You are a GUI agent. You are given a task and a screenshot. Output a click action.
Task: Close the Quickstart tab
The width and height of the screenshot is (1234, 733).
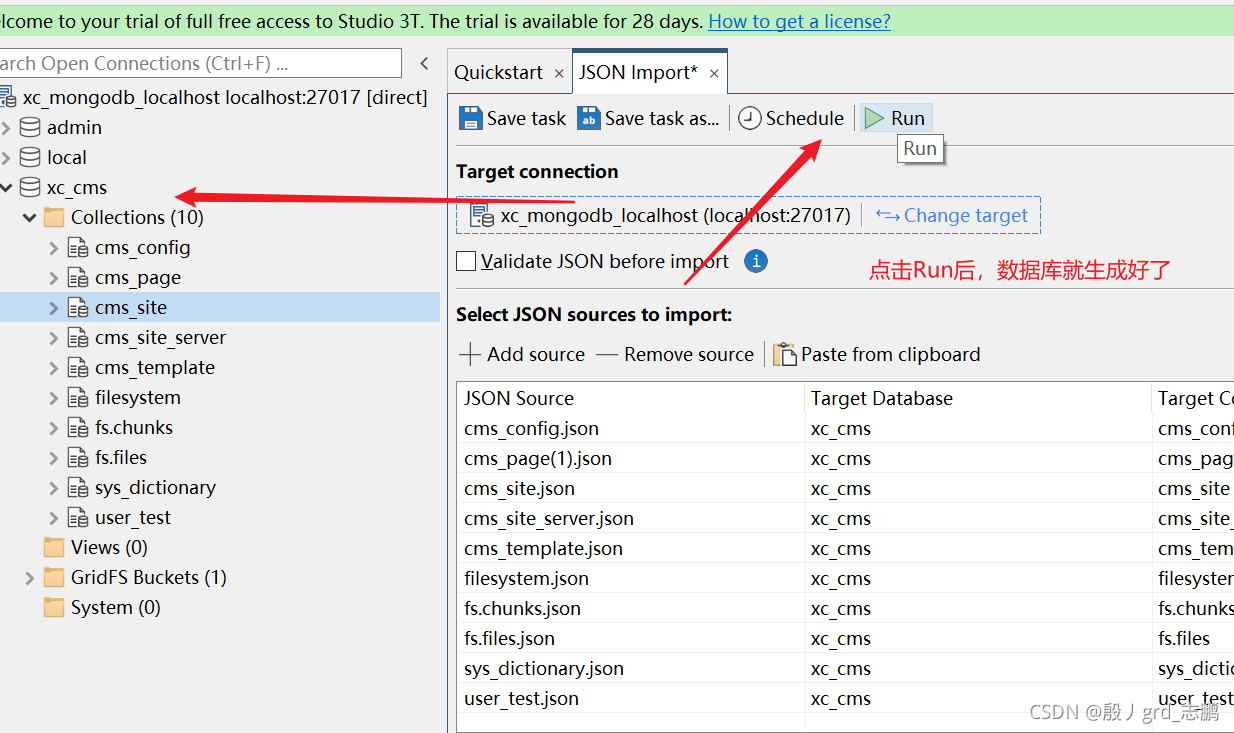(559, 73)
